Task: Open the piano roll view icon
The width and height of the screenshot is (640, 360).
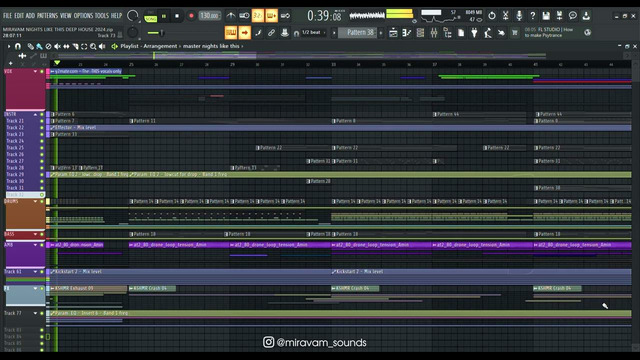Action: 407,33
